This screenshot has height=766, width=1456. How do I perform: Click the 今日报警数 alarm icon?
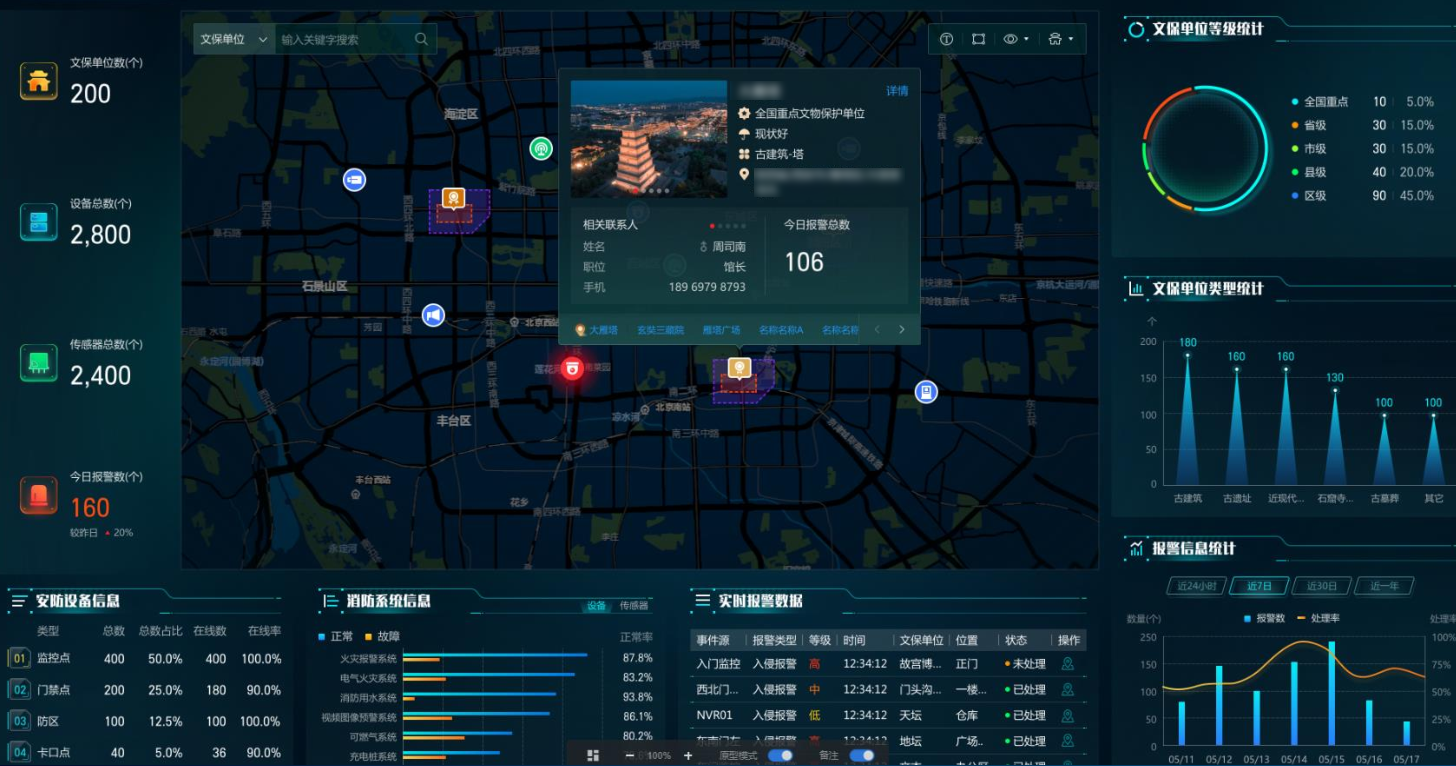tap(38, 494)
